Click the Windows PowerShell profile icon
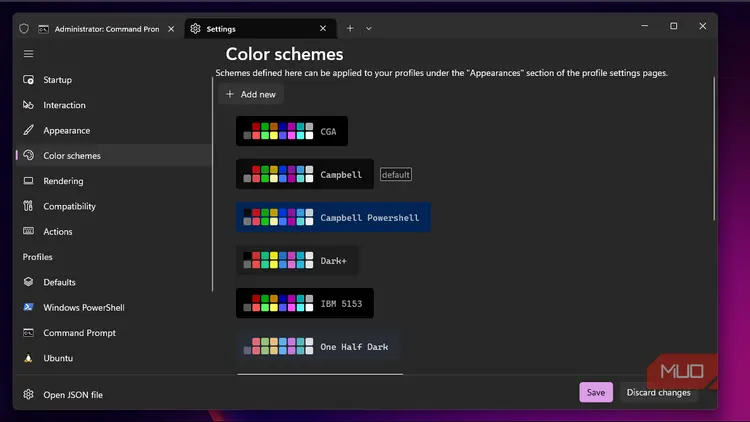Image resolution: width=750 pixels, height=422 pixels. (x=28, y=307)
